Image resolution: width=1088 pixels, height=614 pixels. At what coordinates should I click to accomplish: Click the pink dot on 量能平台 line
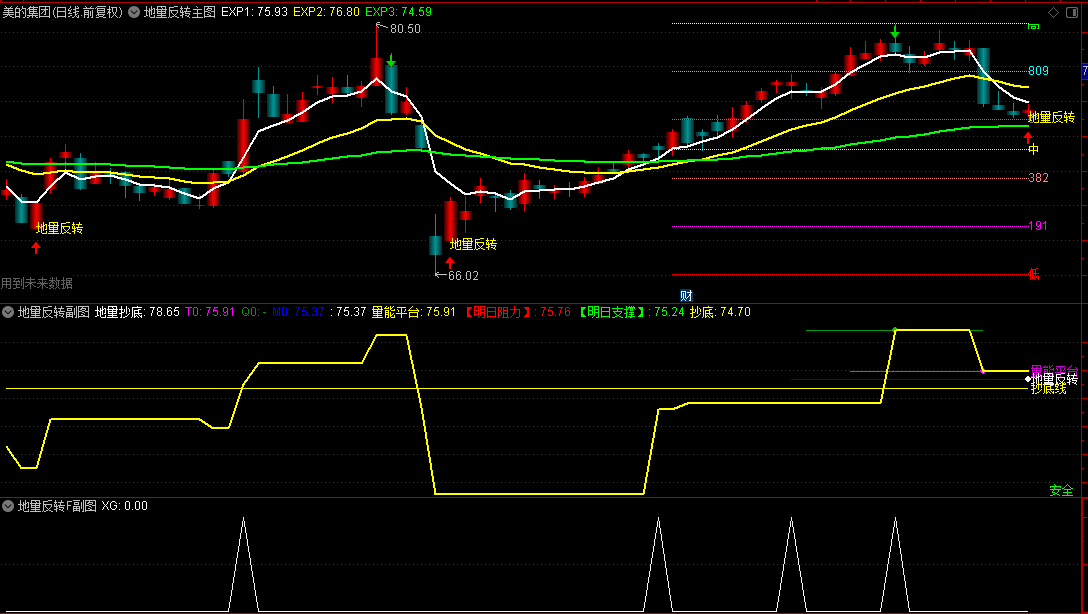(983, 371)
